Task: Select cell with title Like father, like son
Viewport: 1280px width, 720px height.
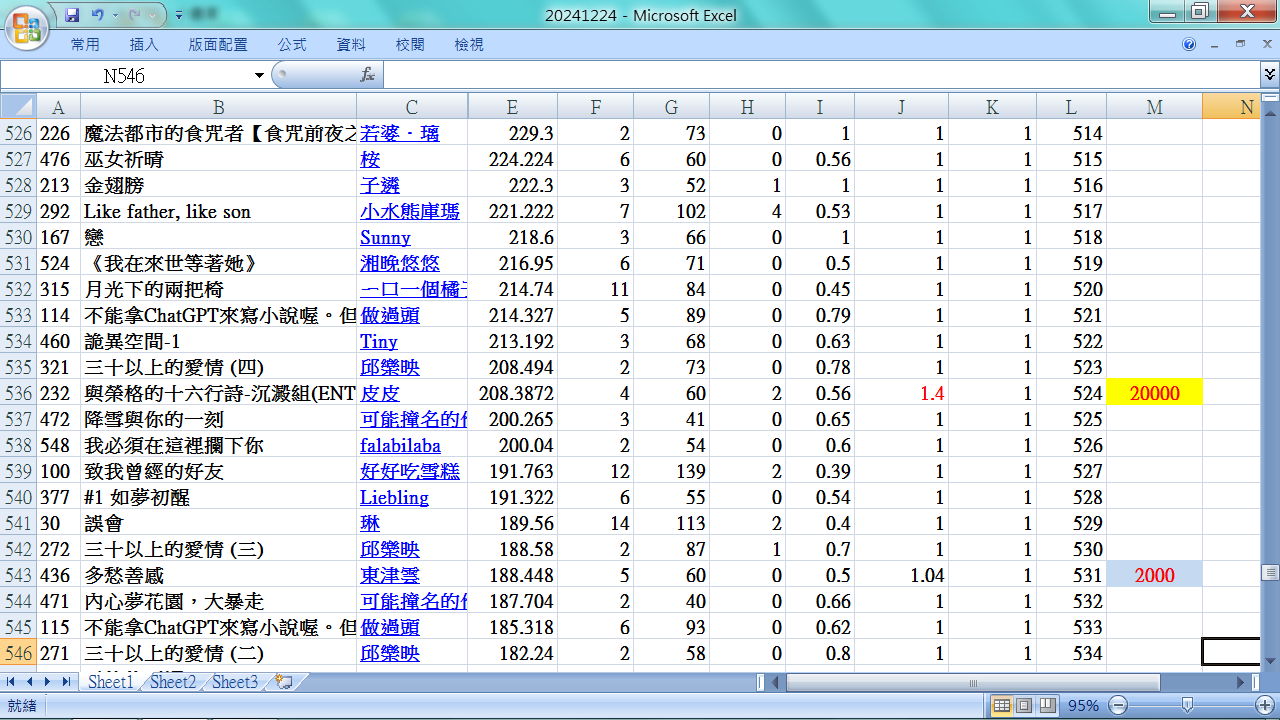Action: coord(218,211)
